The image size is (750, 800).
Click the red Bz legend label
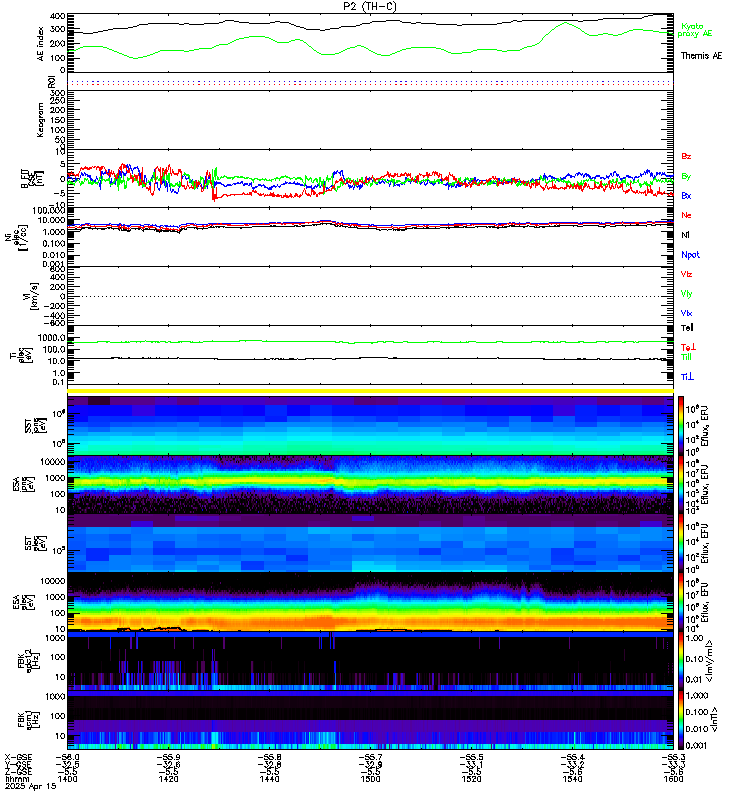point(686,156)
